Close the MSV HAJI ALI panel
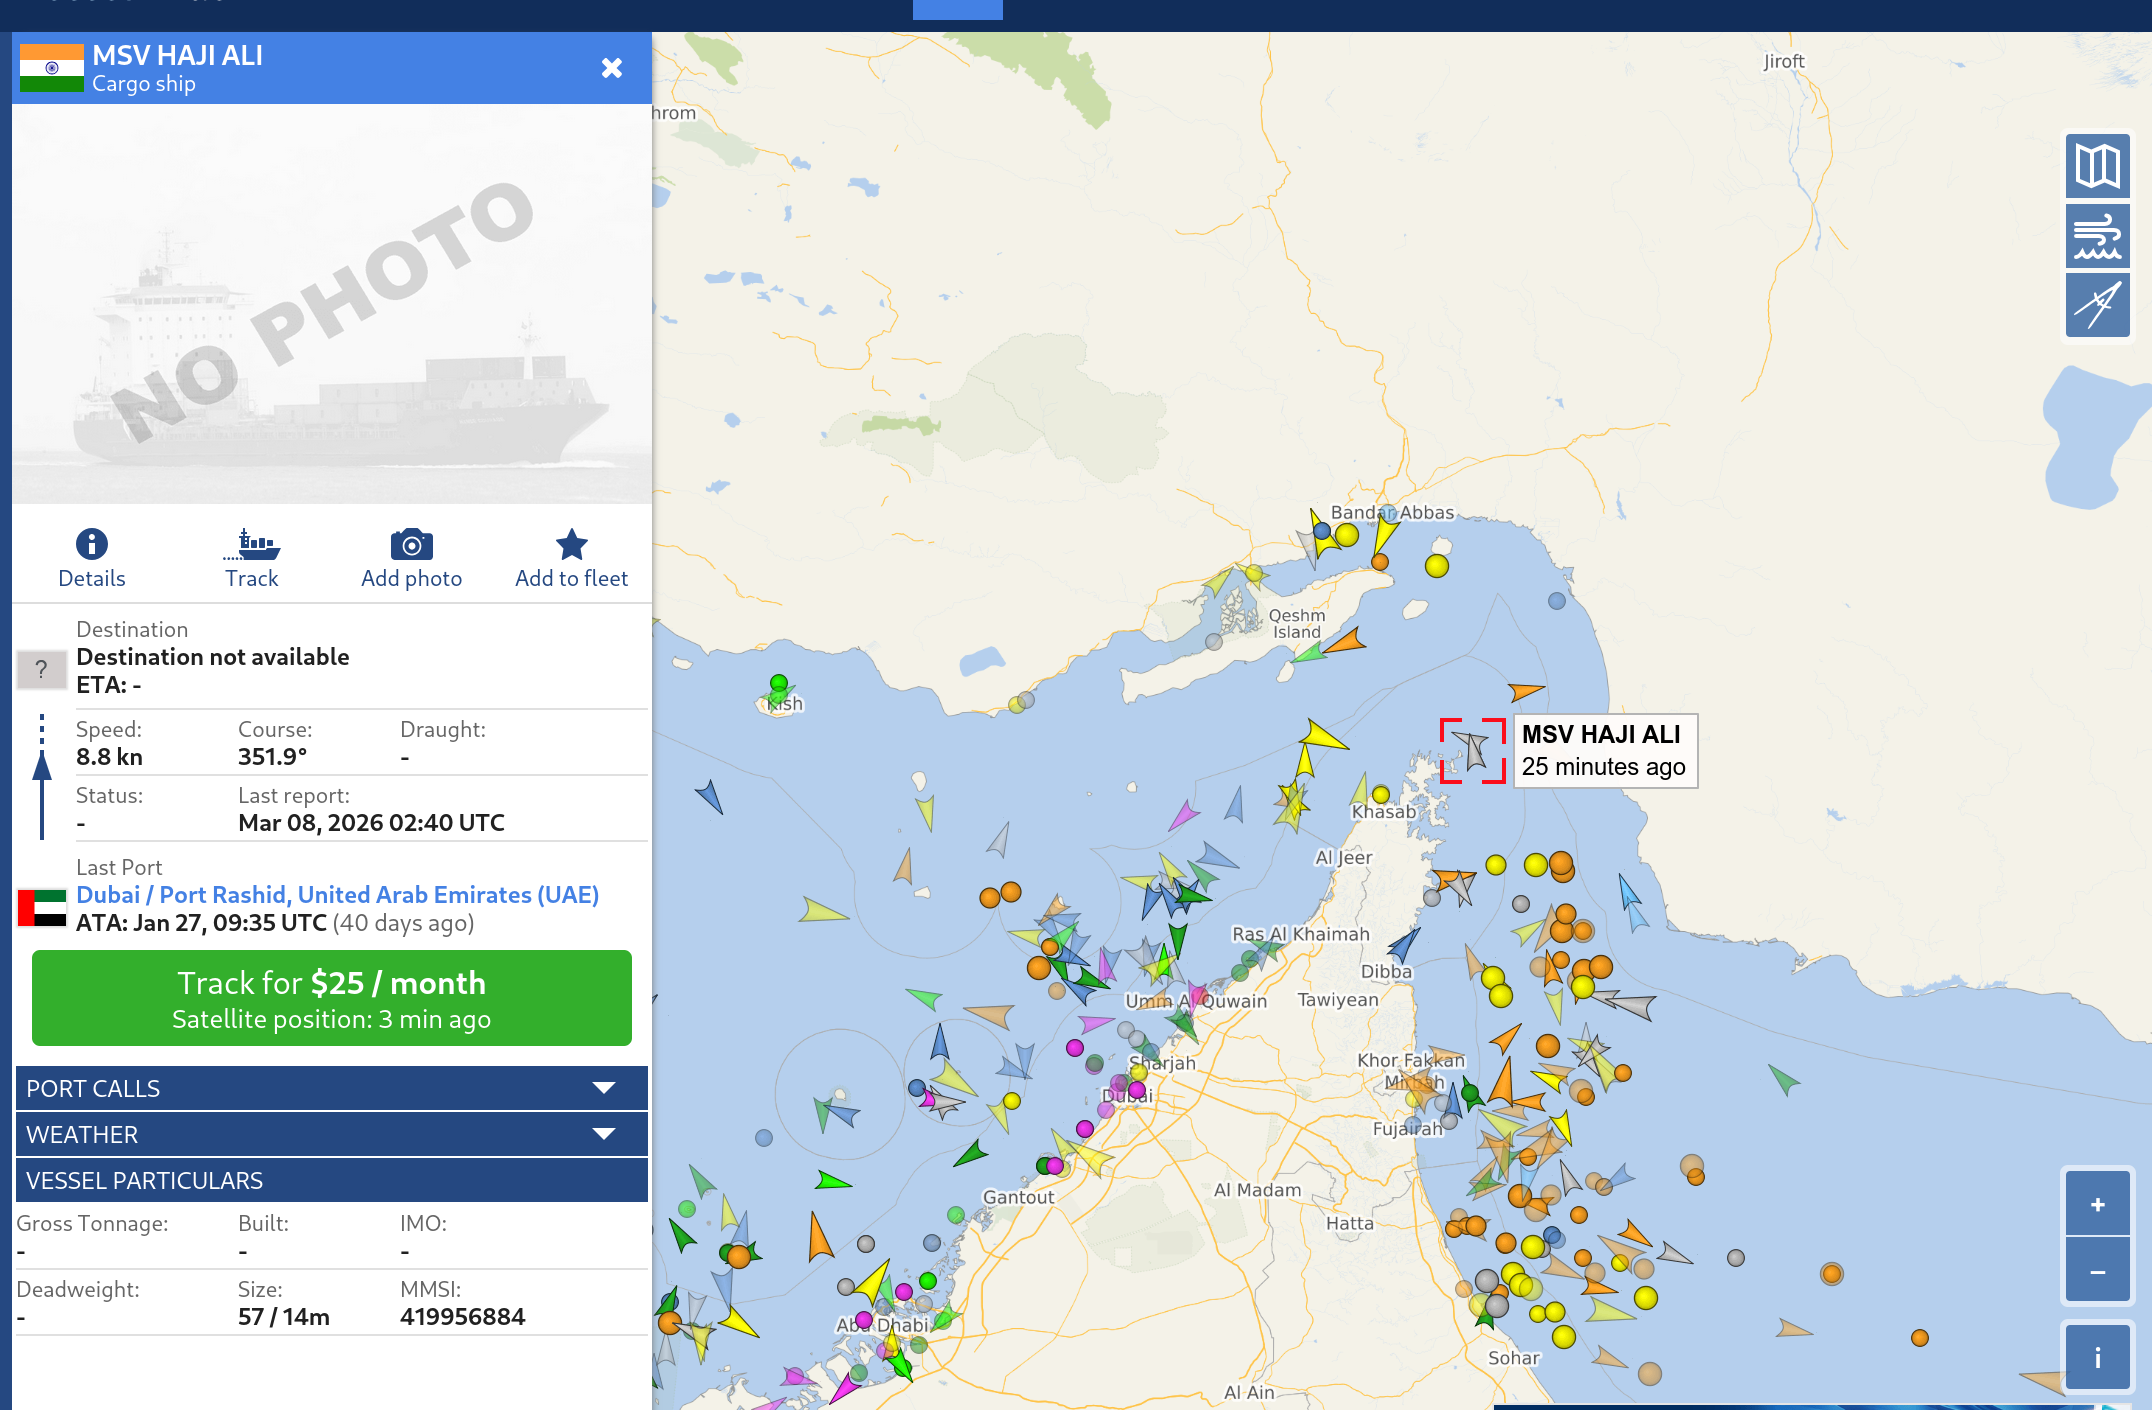This screenshot has height=1410, width=2152. pyautogui.click(x=611, y=68)
